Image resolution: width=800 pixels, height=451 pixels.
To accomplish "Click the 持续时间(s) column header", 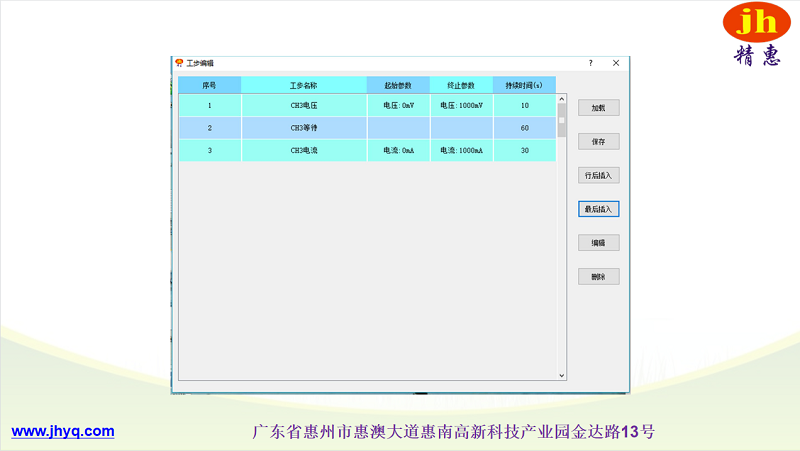I will (524, 85).
